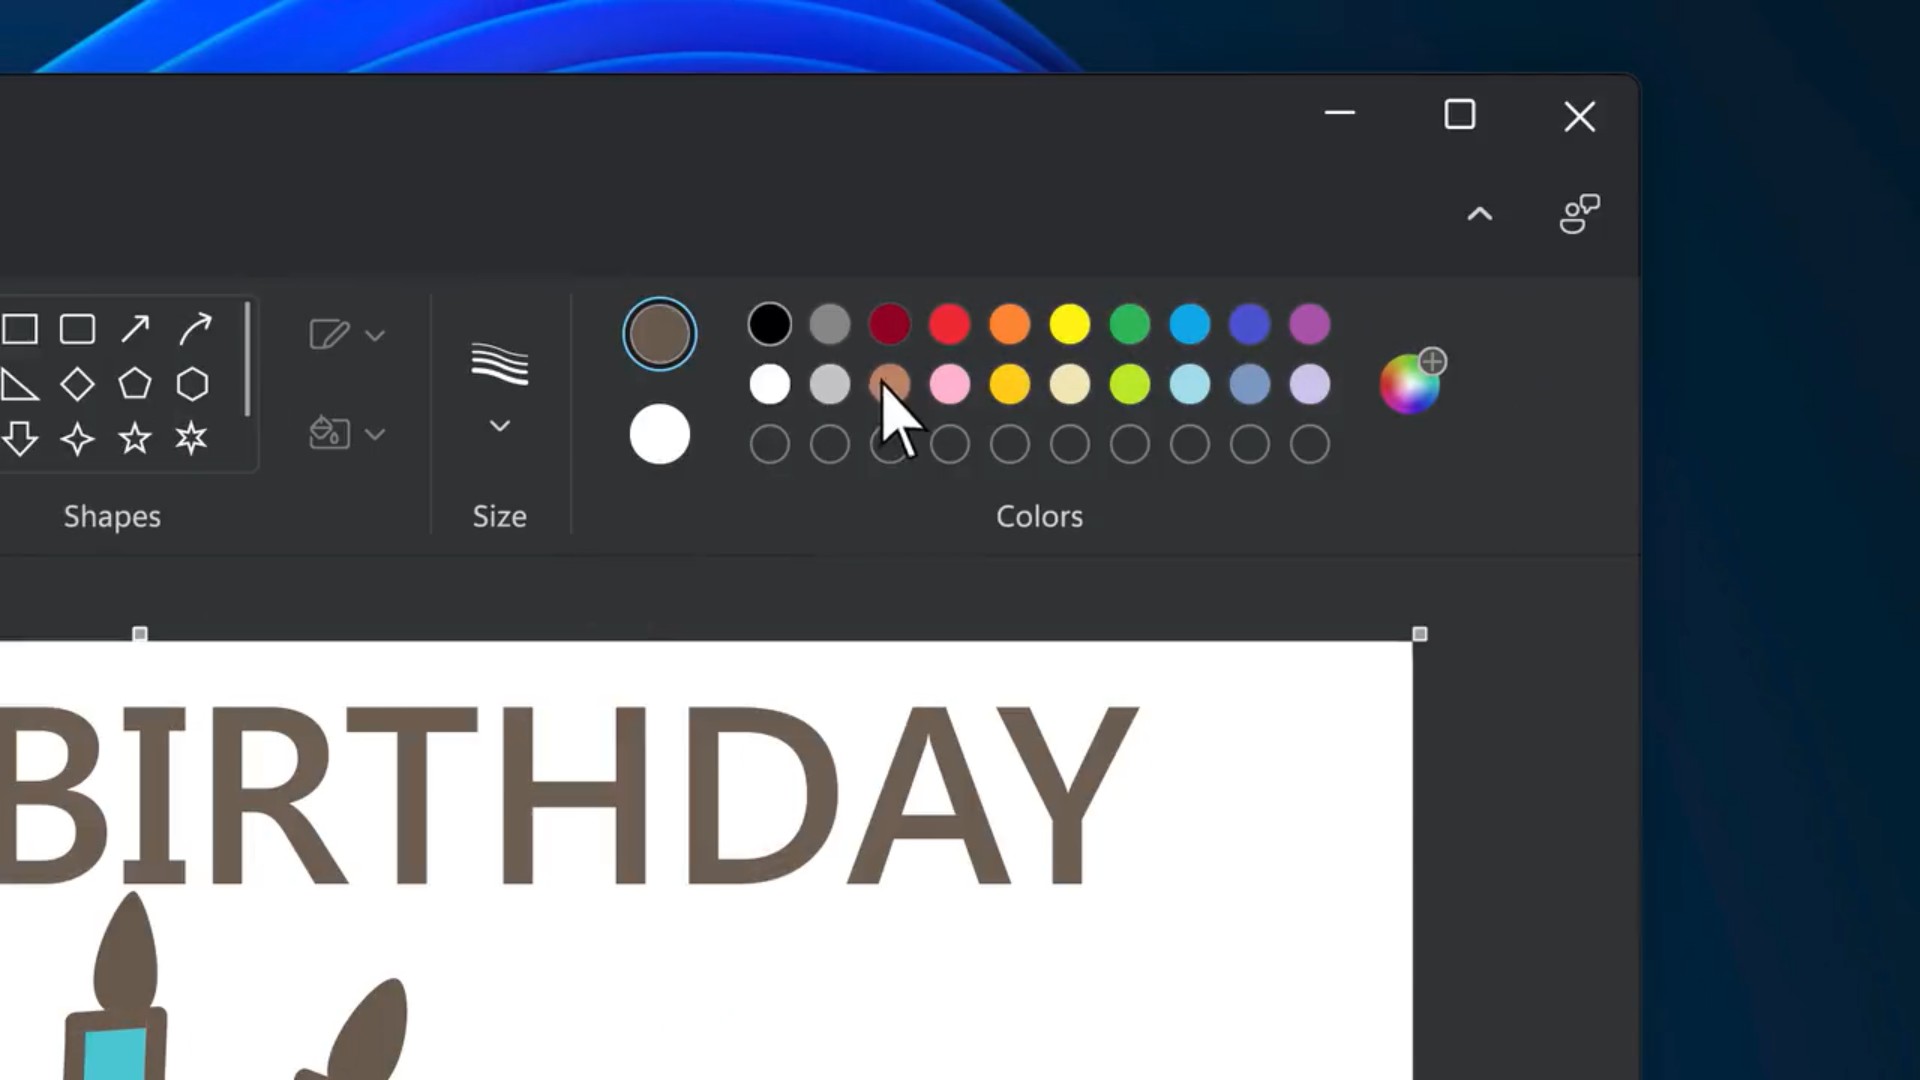This screenshot has height=1080, width=1920.
Task: Click the line size icon
Action: (x=500, y=364)
